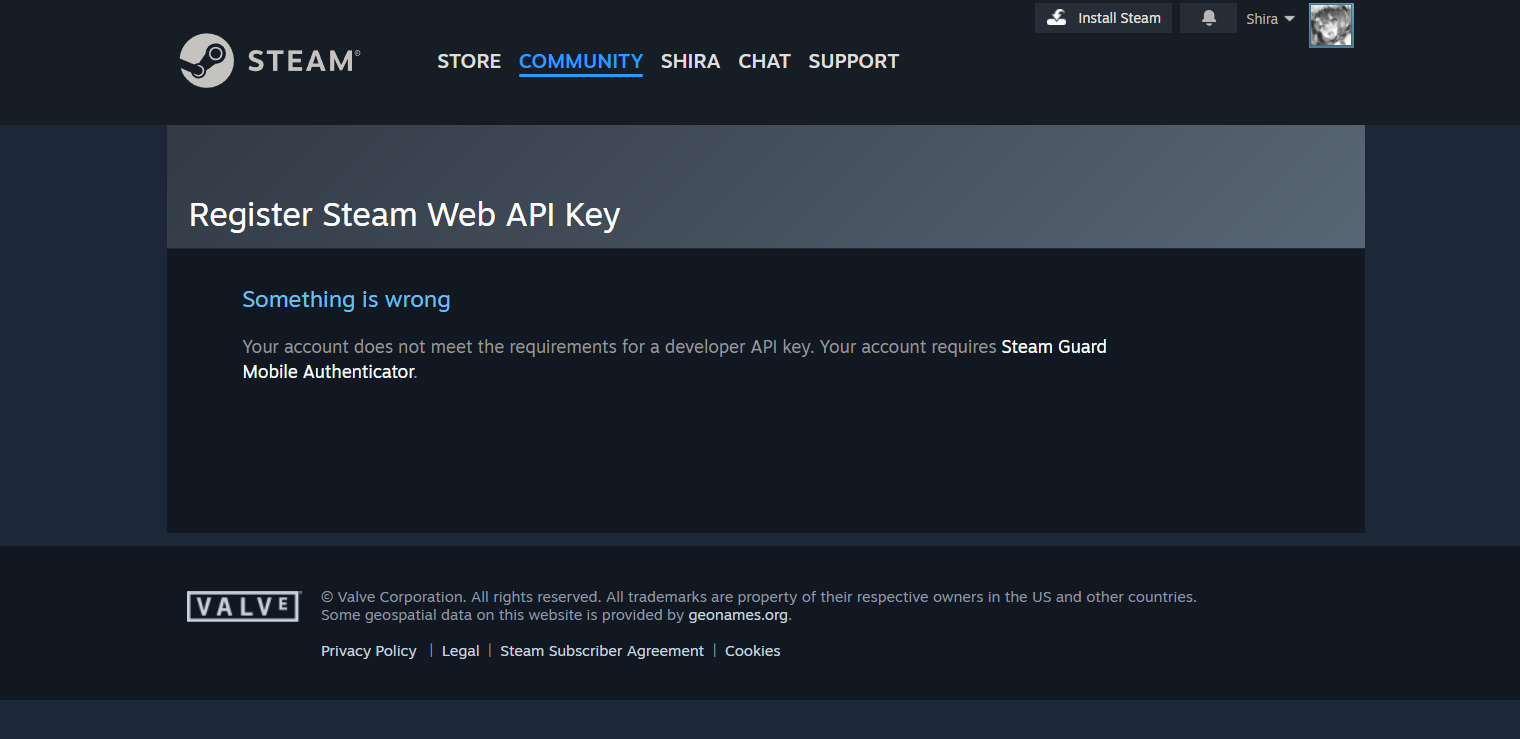Click the Valve logo in footer
This screenshot has height=739, width=1520.
pyautogui.click(x=244, y=606)
